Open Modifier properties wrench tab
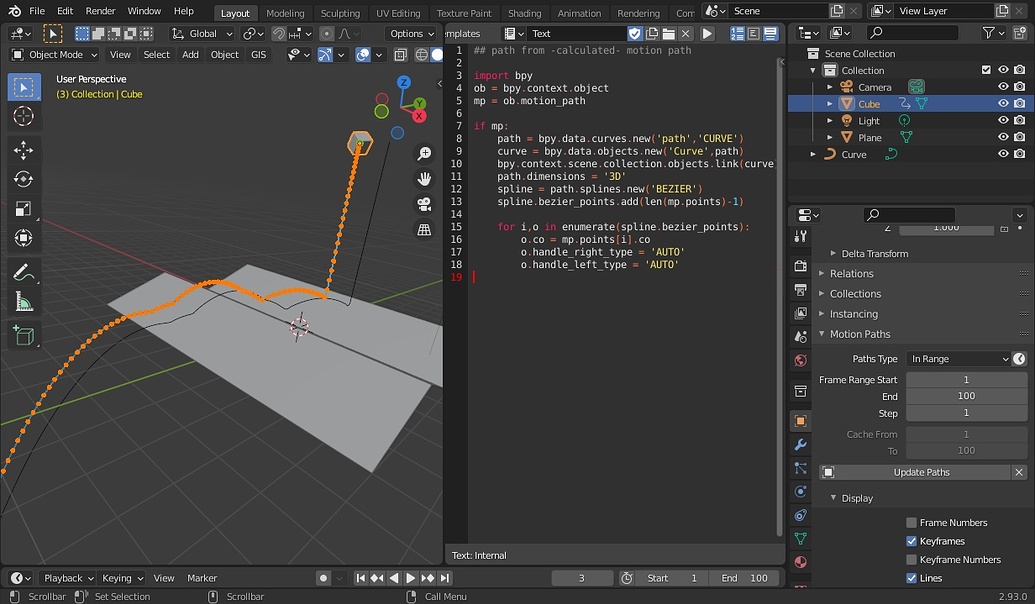The image size is (1035, 604). (801, 445)
